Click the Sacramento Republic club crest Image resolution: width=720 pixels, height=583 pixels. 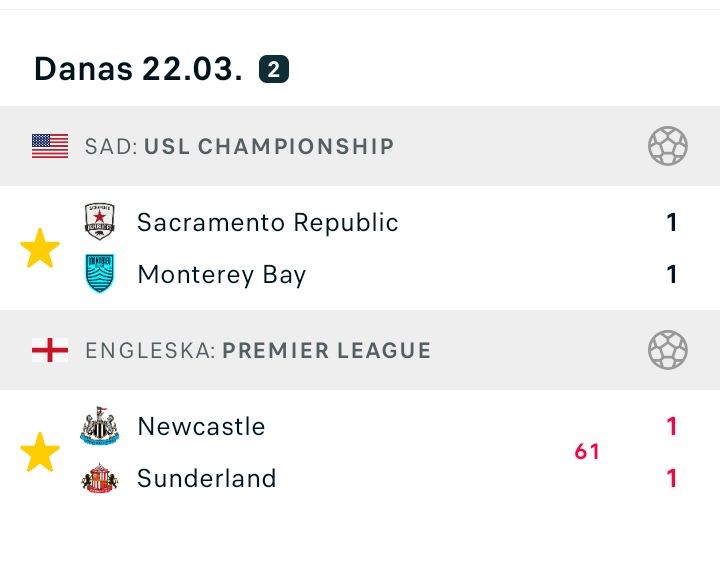pyautogui.click(x=100, y=222)
